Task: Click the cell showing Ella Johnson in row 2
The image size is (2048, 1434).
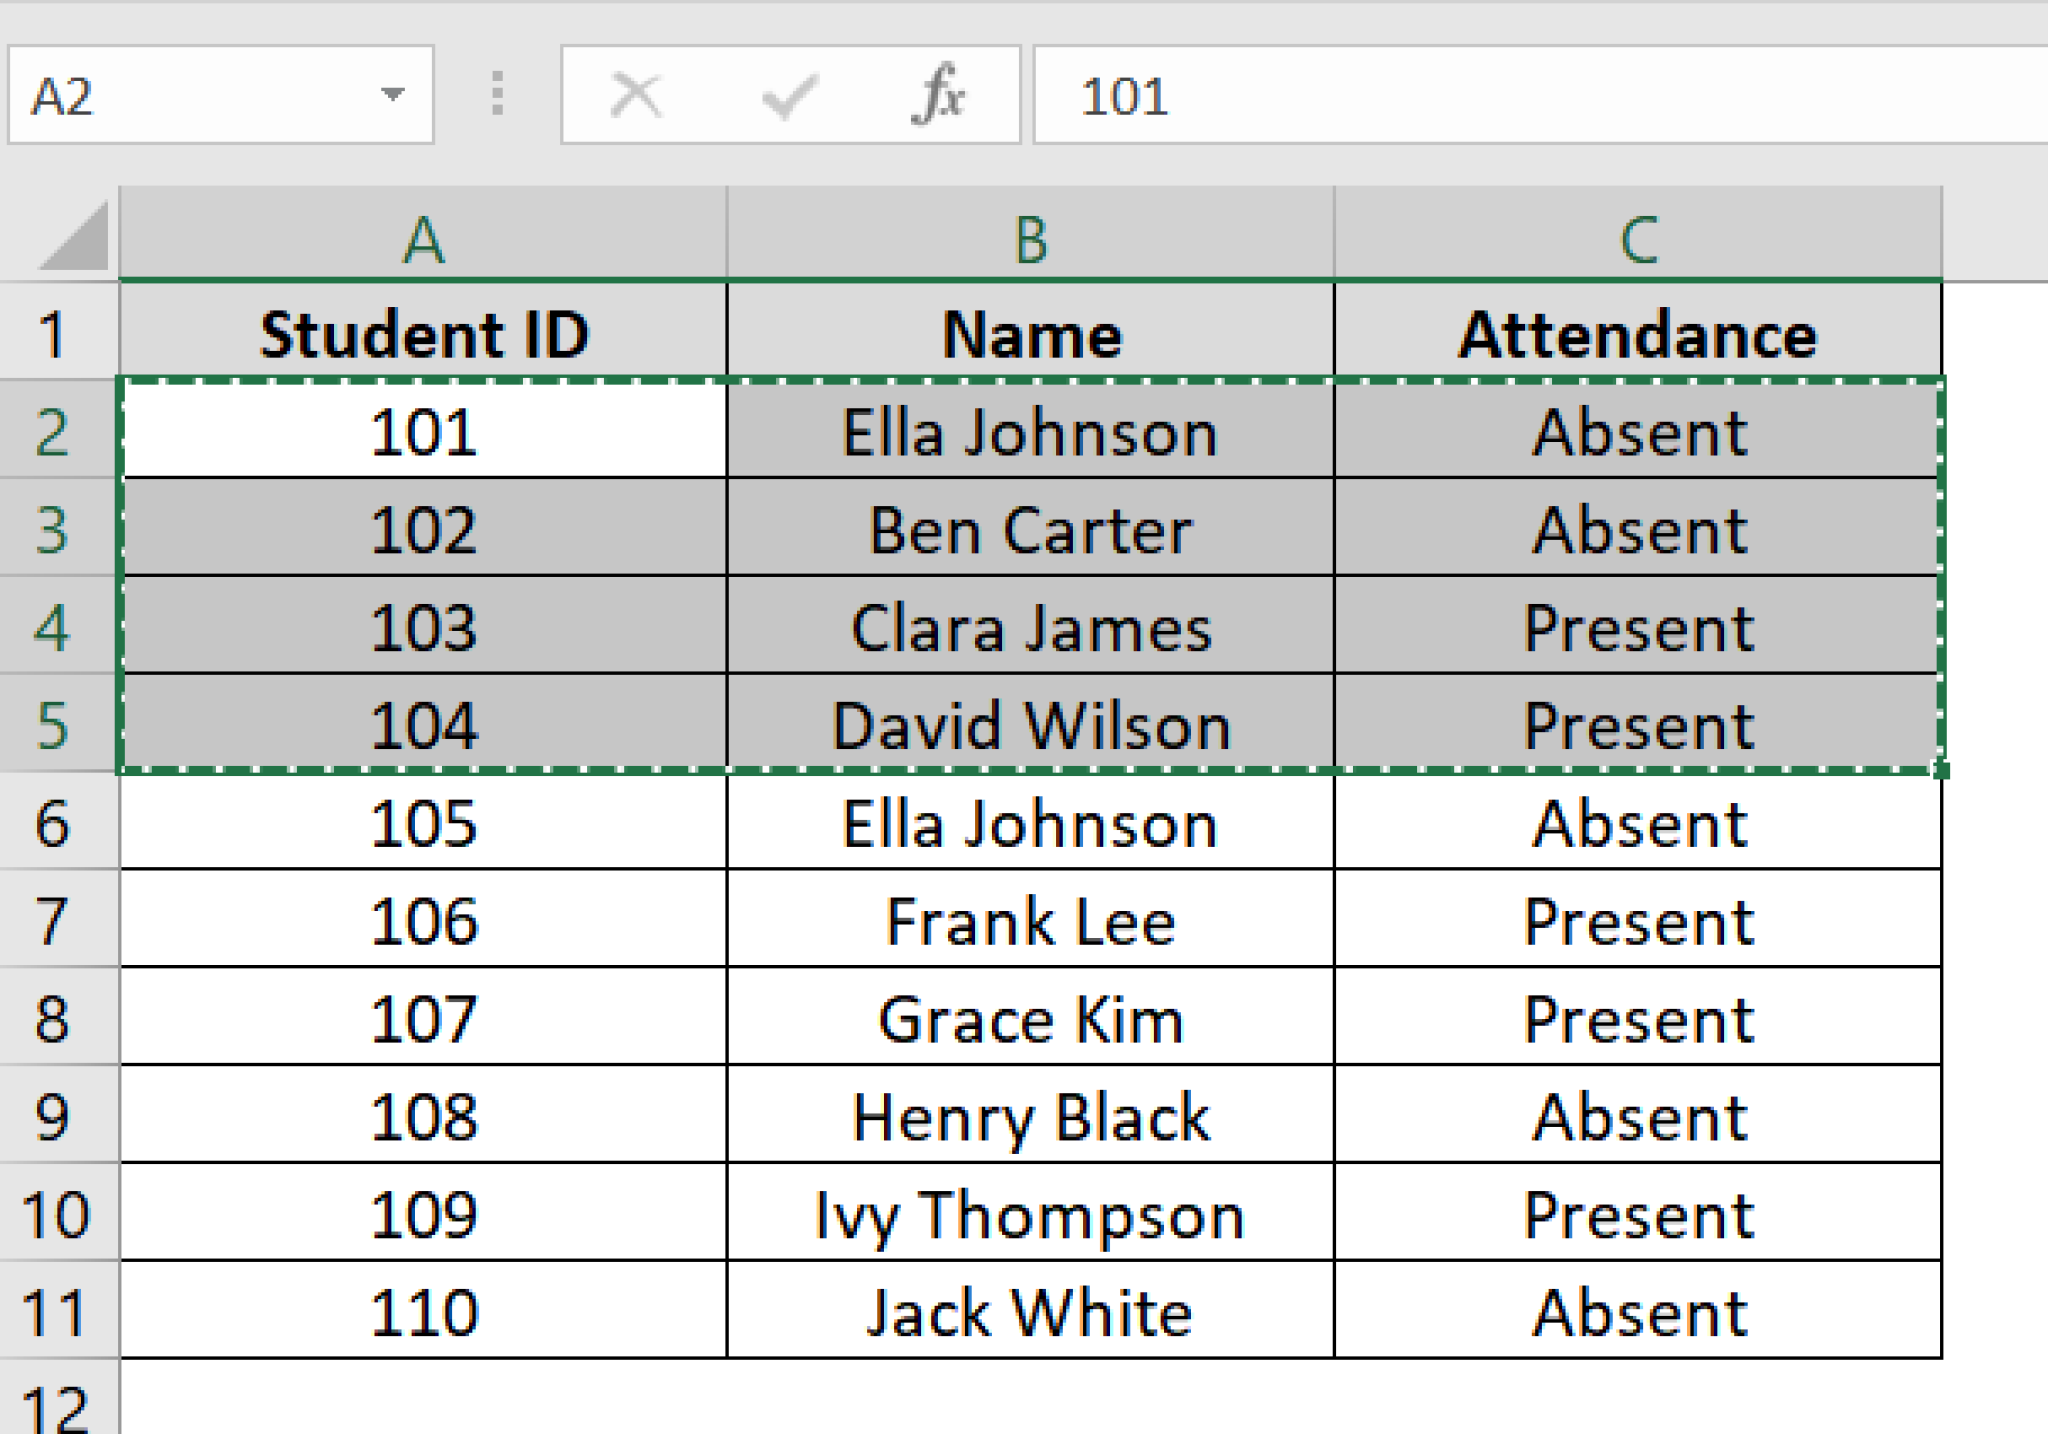Action: coord(1030,432)
